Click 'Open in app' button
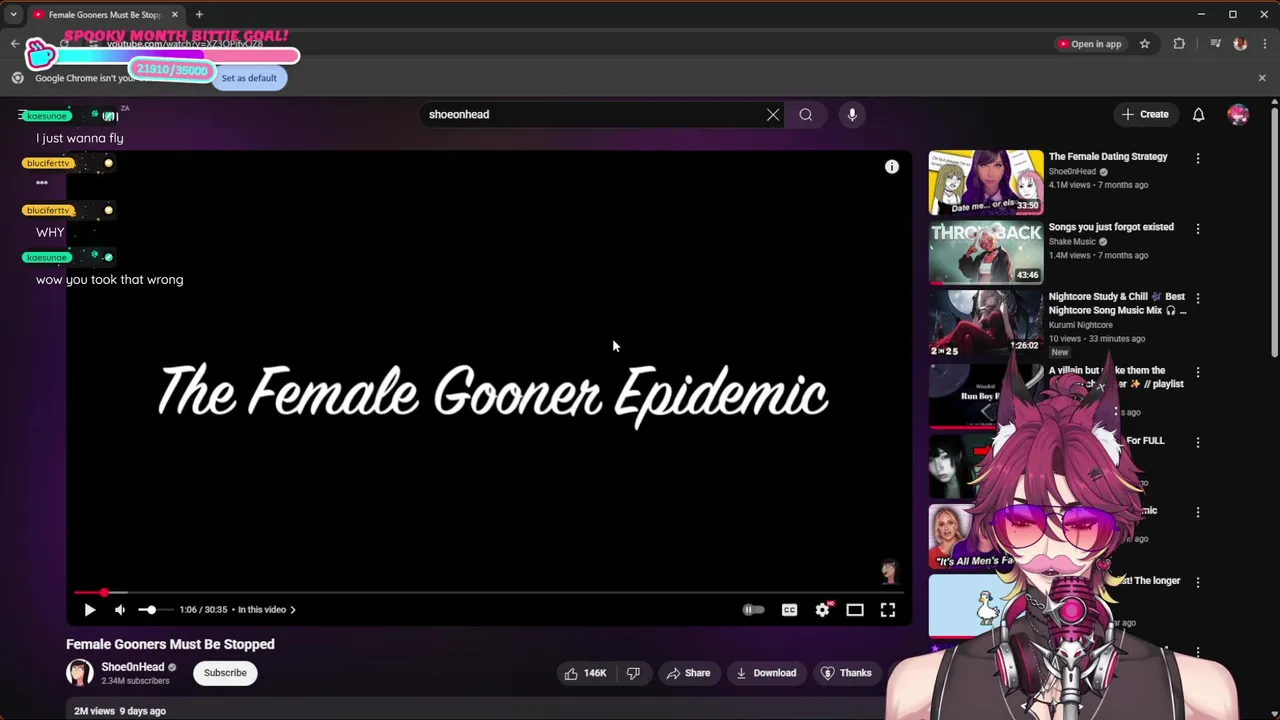1280x720 pixels. coord(1089,44)
